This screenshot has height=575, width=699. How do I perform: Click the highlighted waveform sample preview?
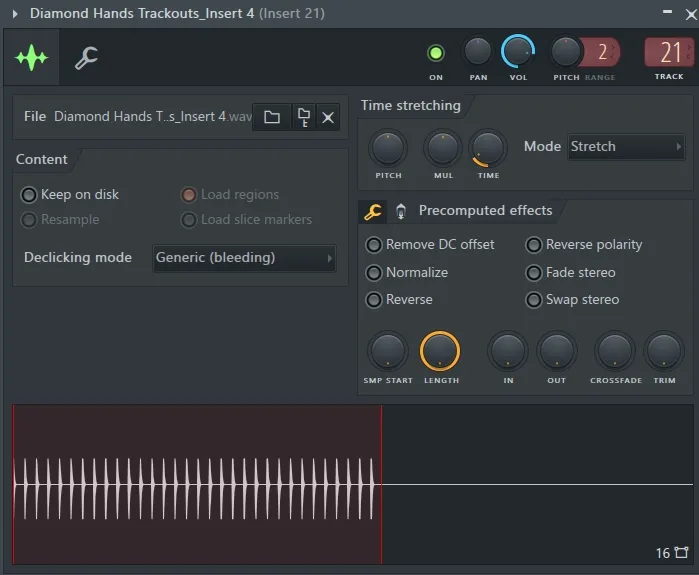click(x=197, y=485)
